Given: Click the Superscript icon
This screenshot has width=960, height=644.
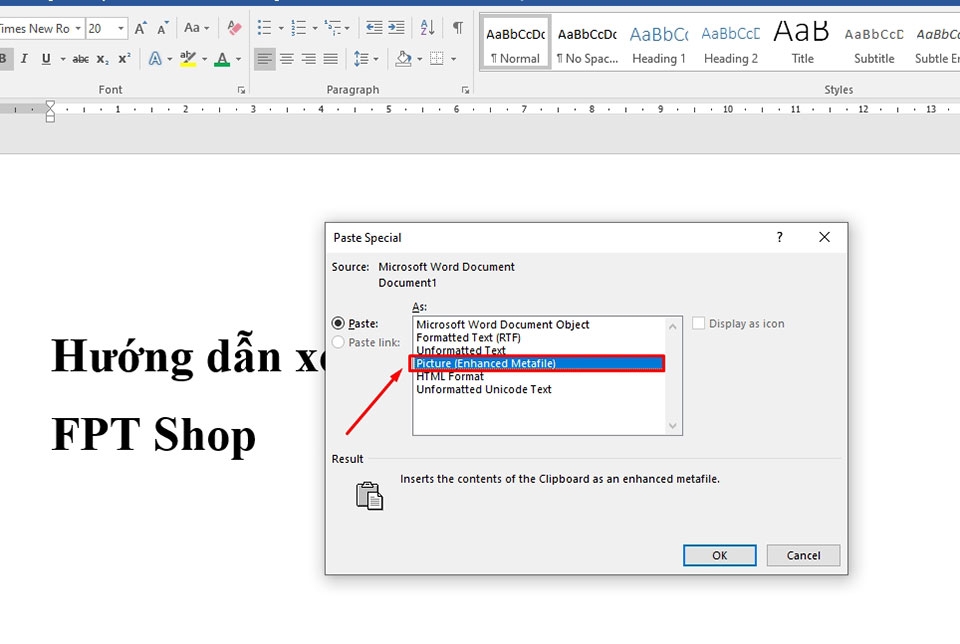Looking at the screenshot, I should 124,59.
